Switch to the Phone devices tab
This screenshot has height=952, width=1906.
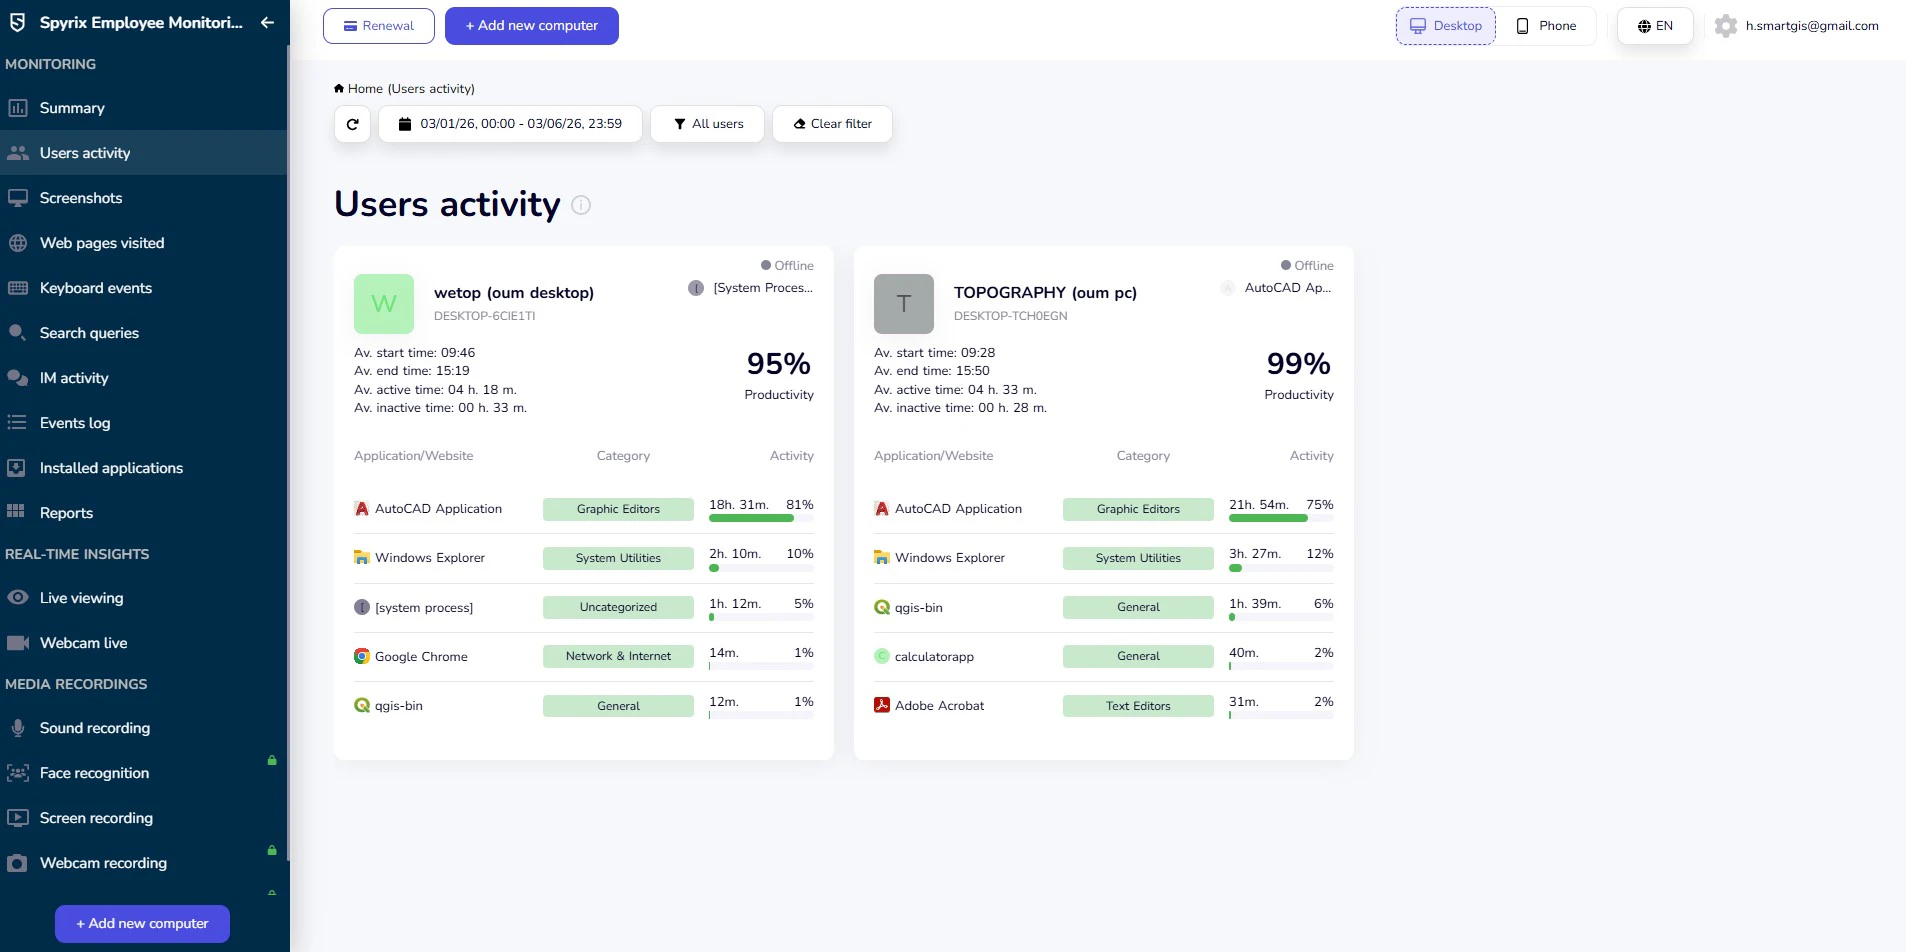point(1544,25)
